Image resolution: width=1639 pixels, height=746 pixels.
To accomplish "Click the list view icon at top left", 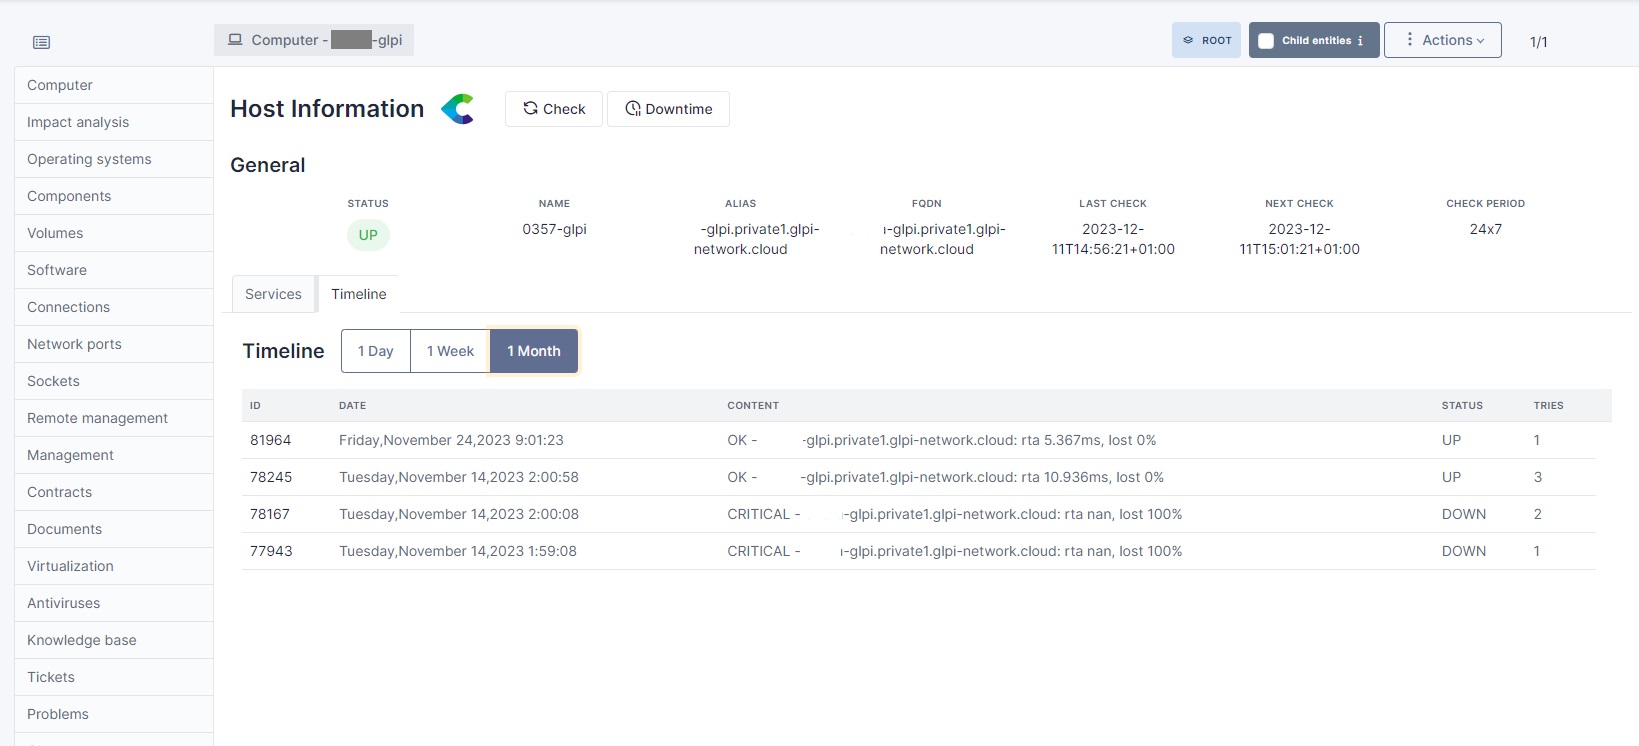I will [x=41, y=42].
